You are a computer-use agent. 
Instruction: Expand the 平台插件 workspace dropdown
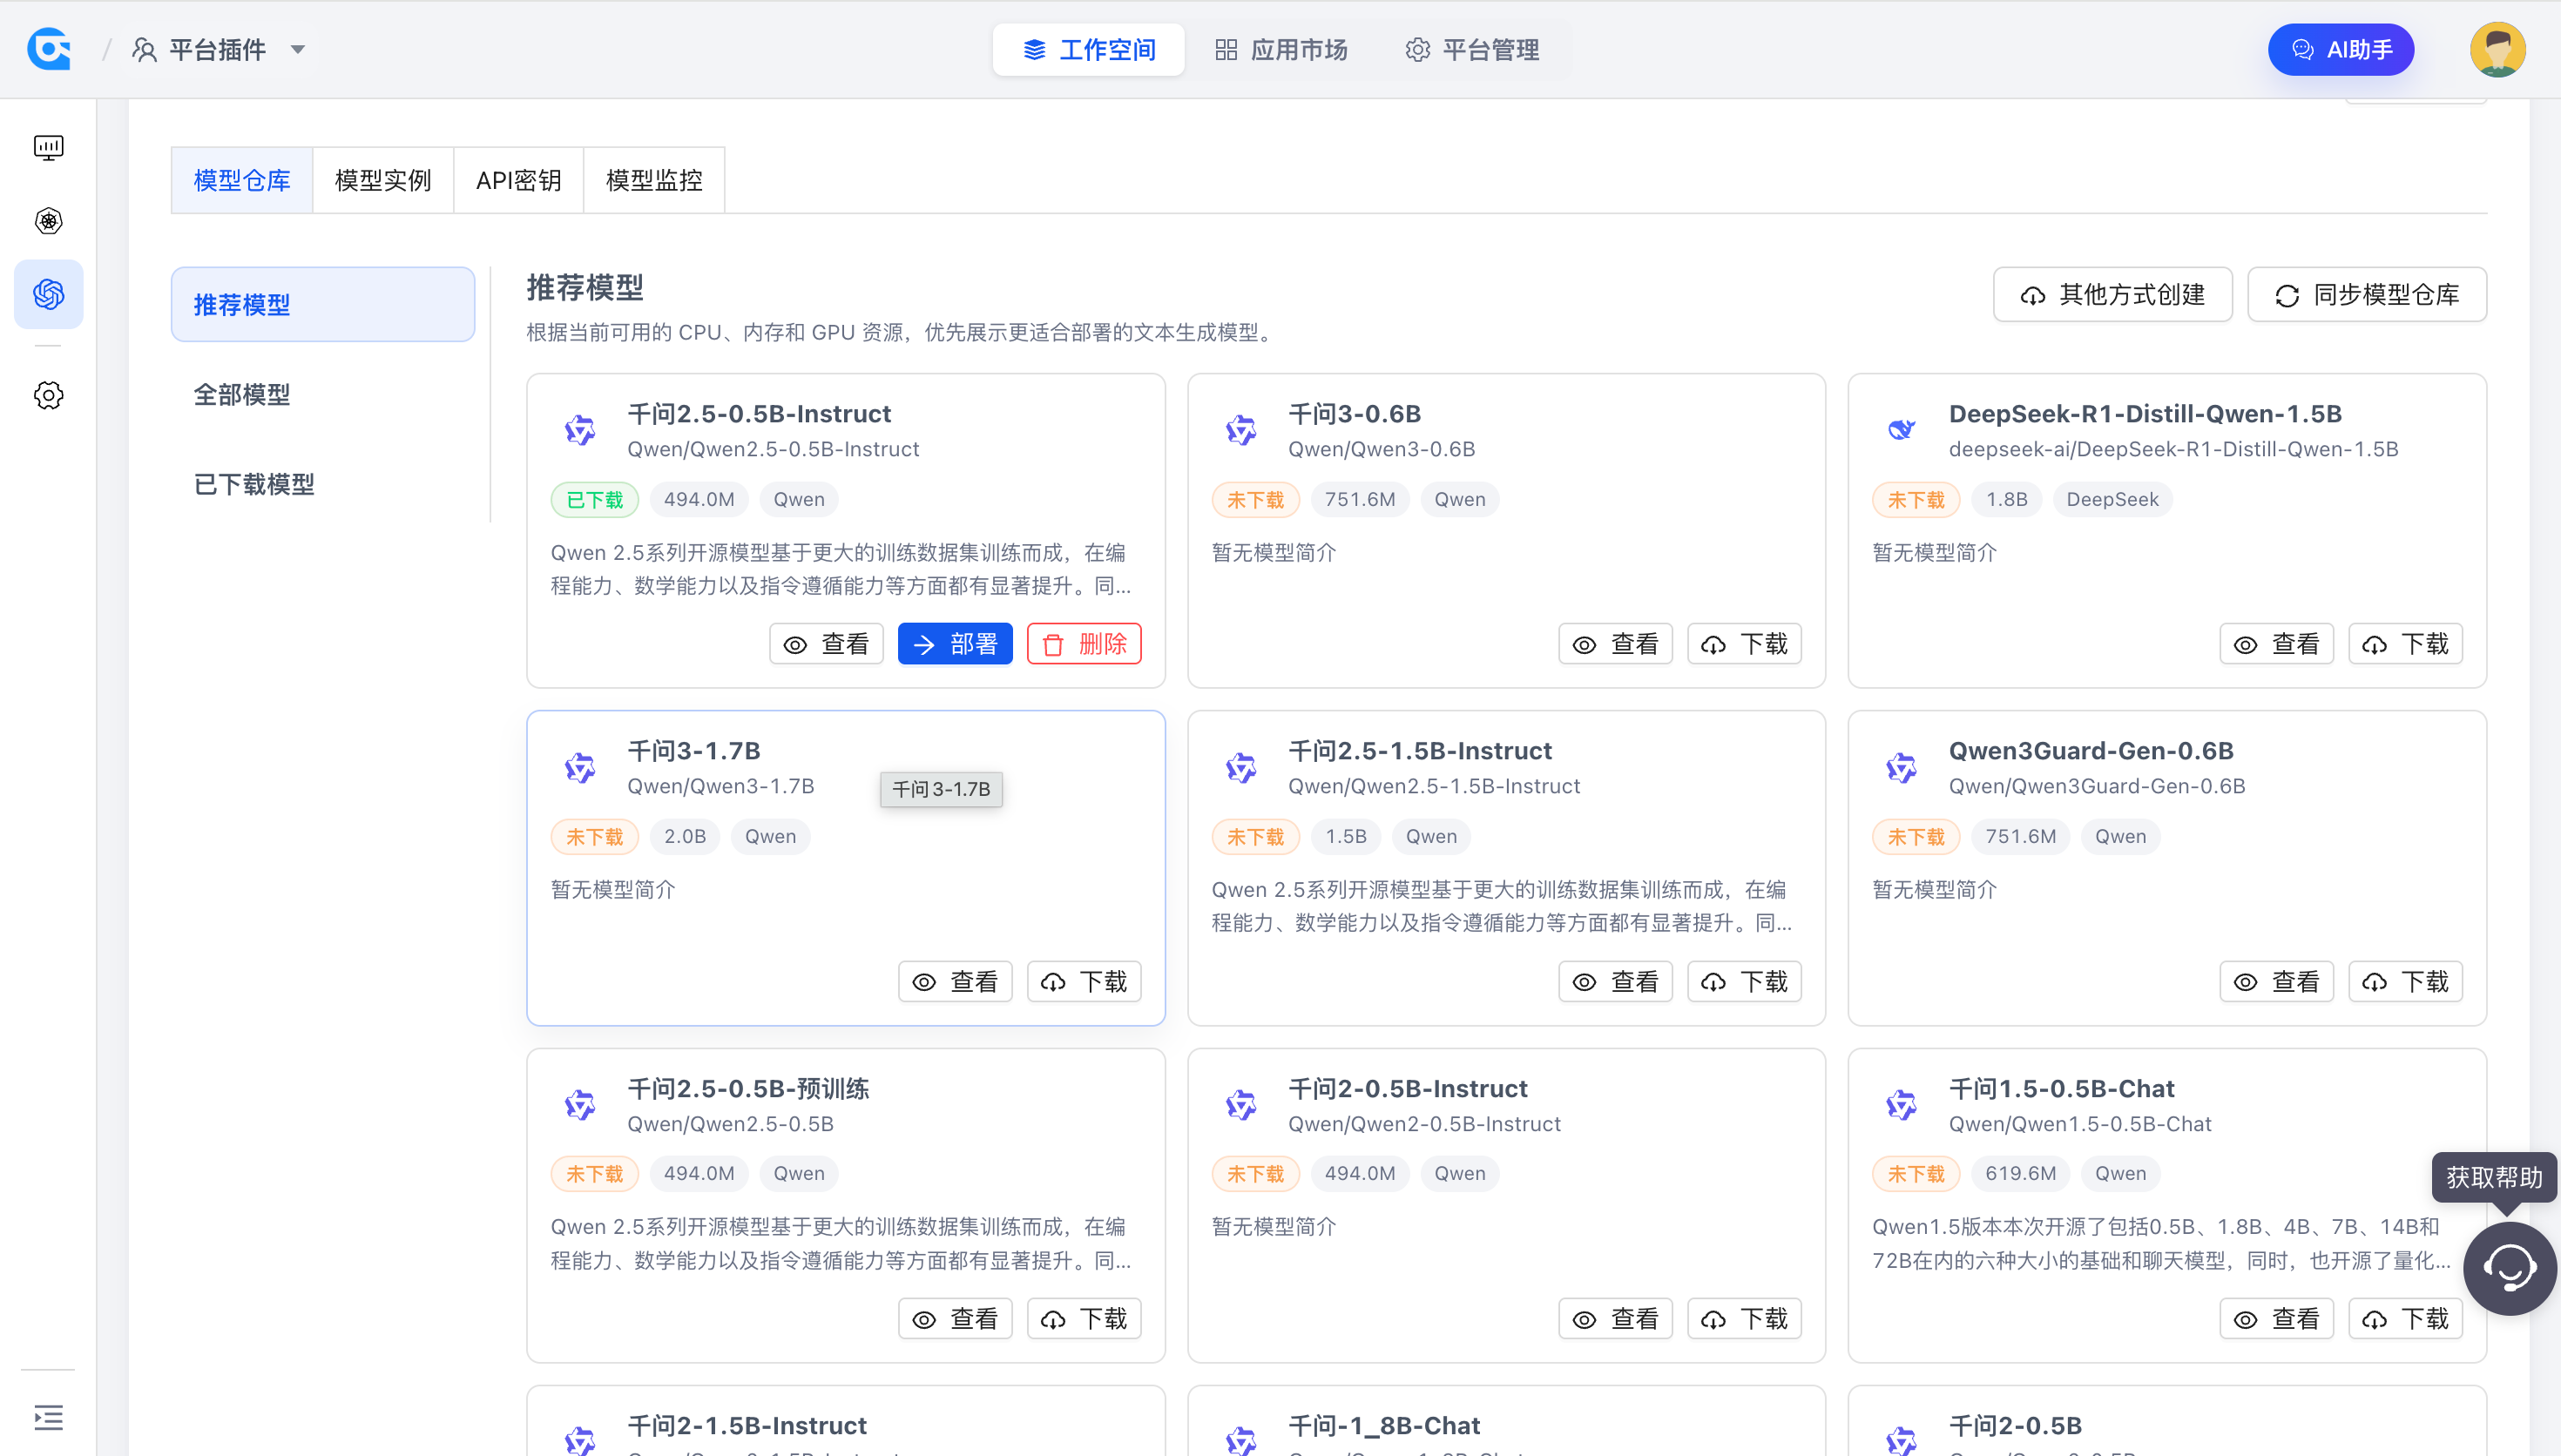(x=219, y=49)
